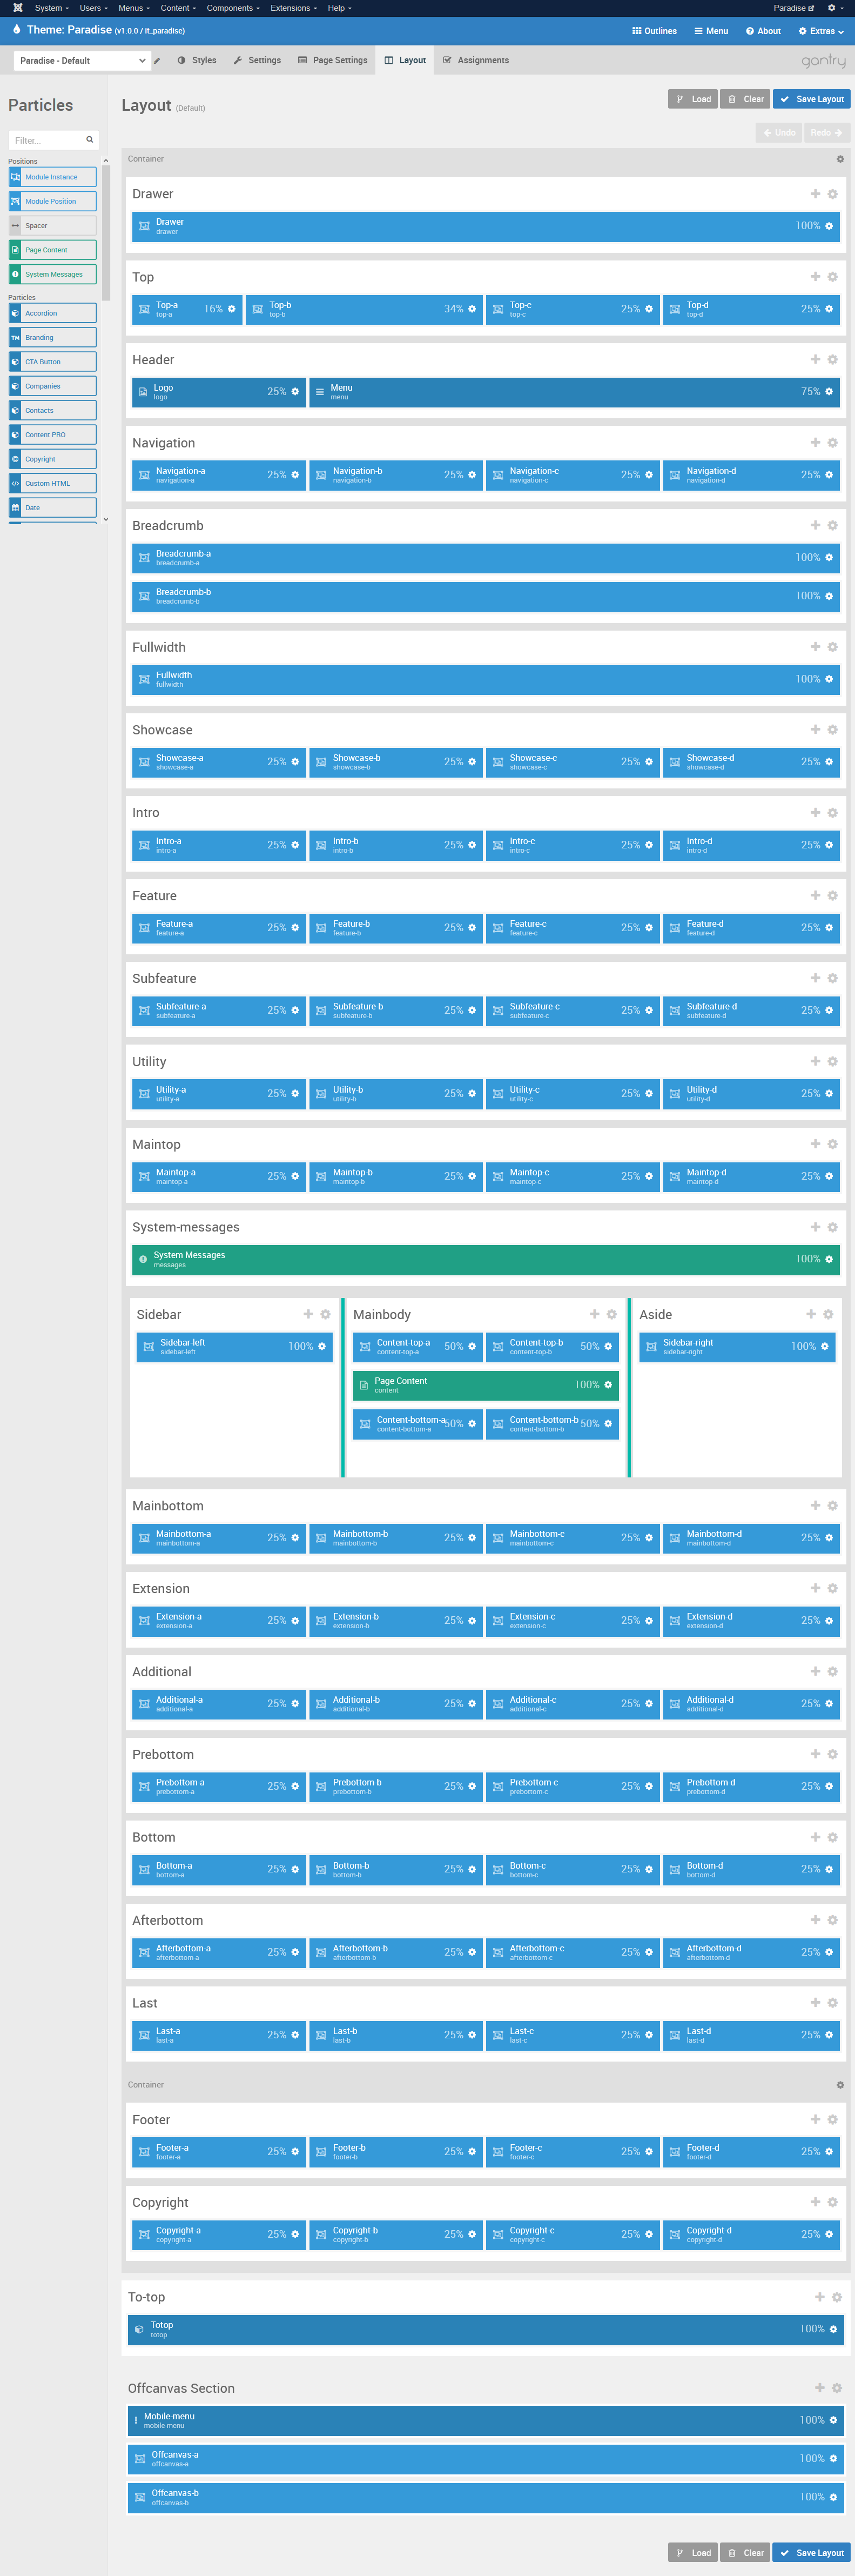Switch to the Page Settings tab

tap(333, 61)
